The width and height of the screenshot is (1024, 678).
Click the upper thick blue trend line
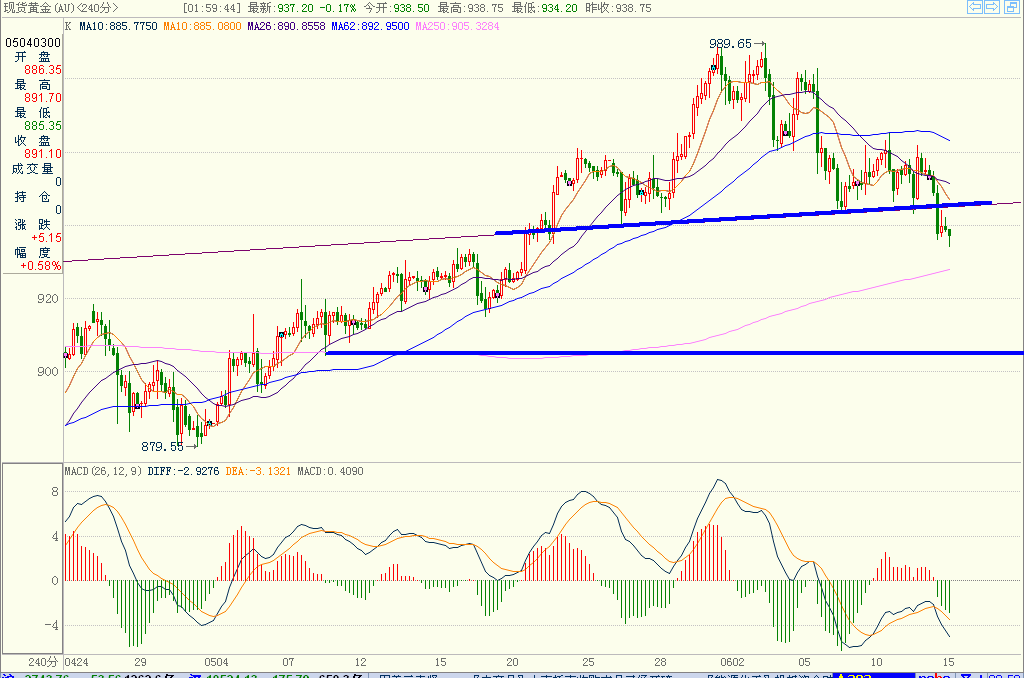743,217
